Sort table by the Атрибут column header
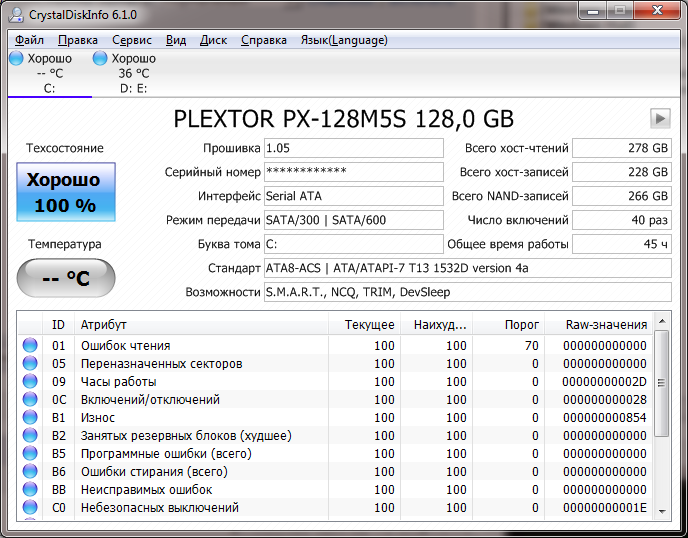The image size is (688, 538). point(201,325)
